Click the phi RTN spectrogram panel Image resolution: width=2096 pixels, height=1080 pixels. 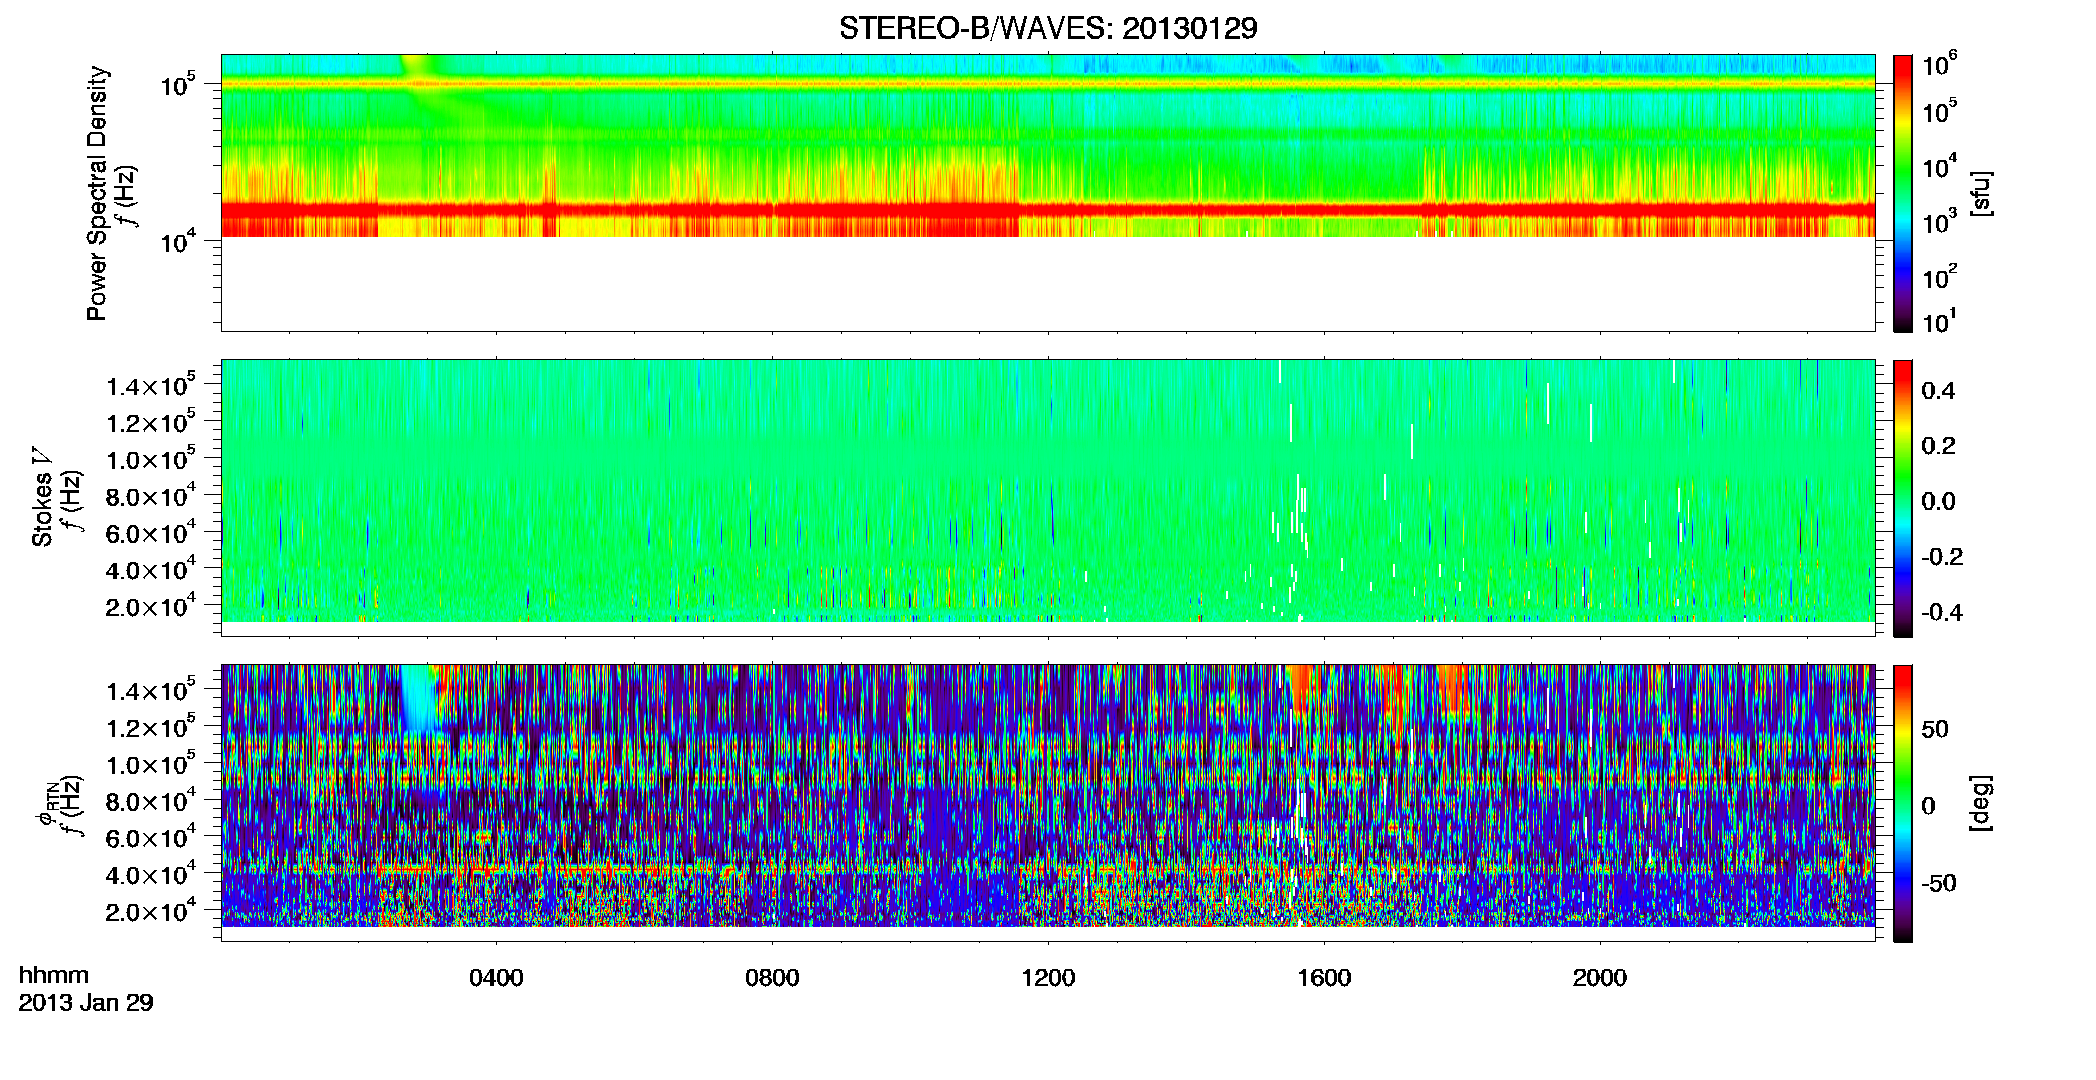click(x=1048, y=803)
